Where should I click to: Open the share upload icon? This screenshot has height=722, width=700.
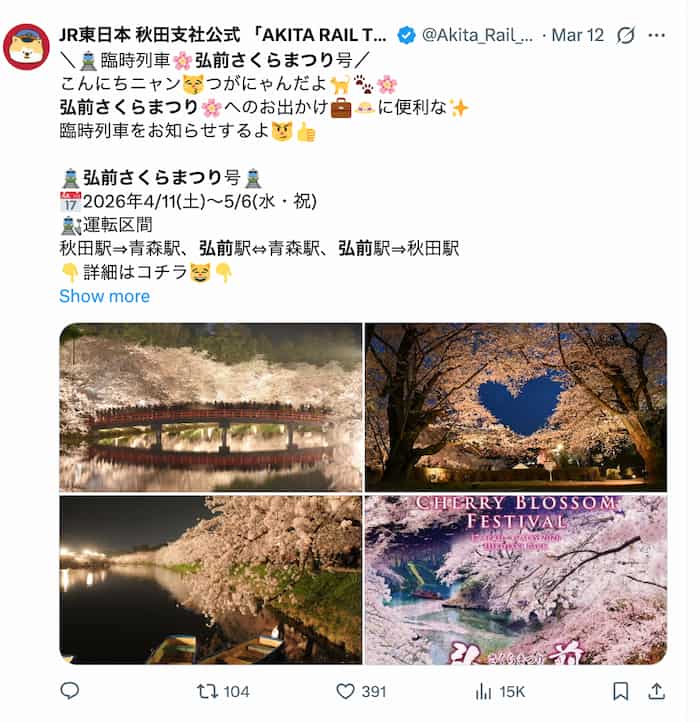point(656,691)
